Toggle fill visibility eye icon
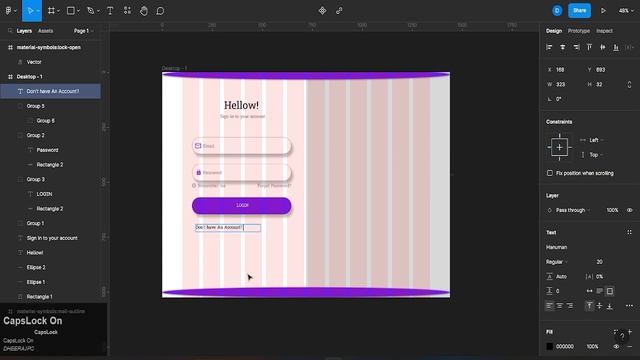Image resolution: width=640 pixels, height=360 pixels. [x=616, y=347]
